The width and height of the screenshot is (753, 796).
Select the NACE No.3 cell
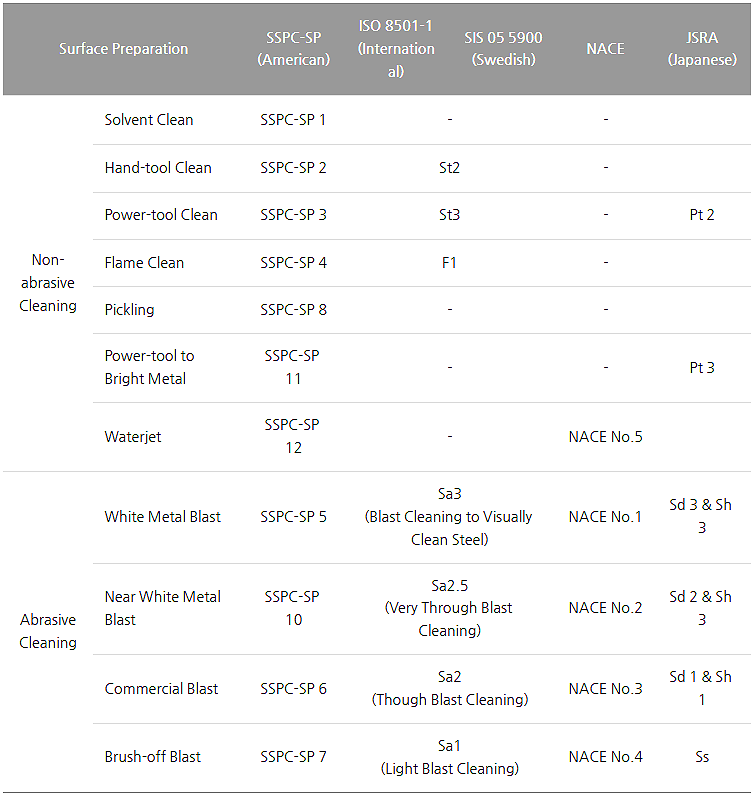605,689
